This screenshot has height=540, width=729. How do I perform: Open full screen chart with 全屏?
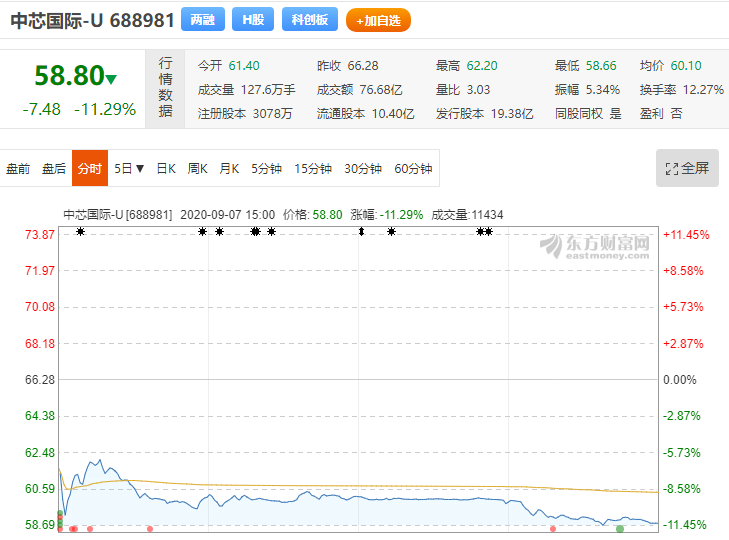[687, 168]
